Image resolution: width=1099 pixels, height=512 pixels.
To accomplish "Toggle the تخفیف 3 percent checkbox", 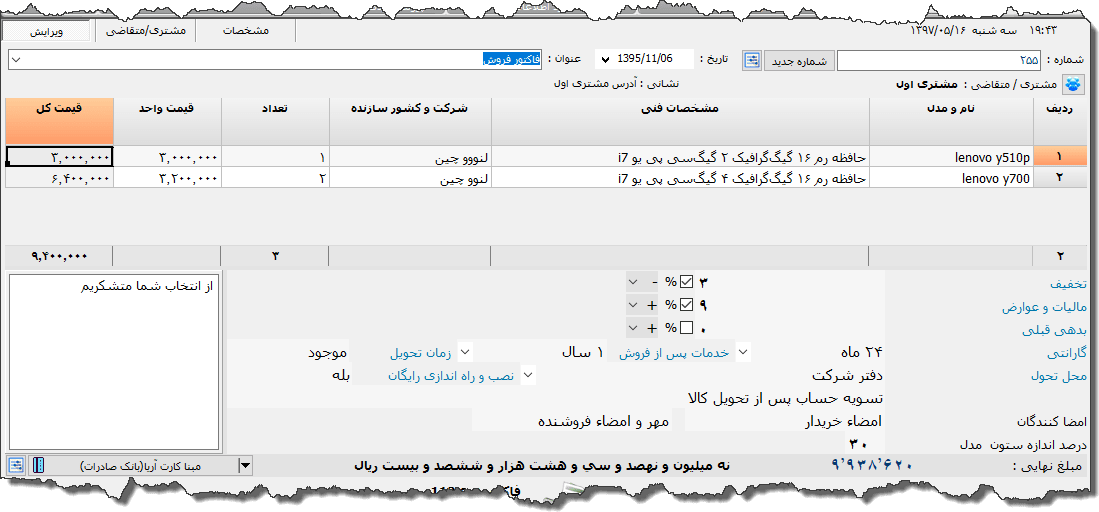I will 686,281.
